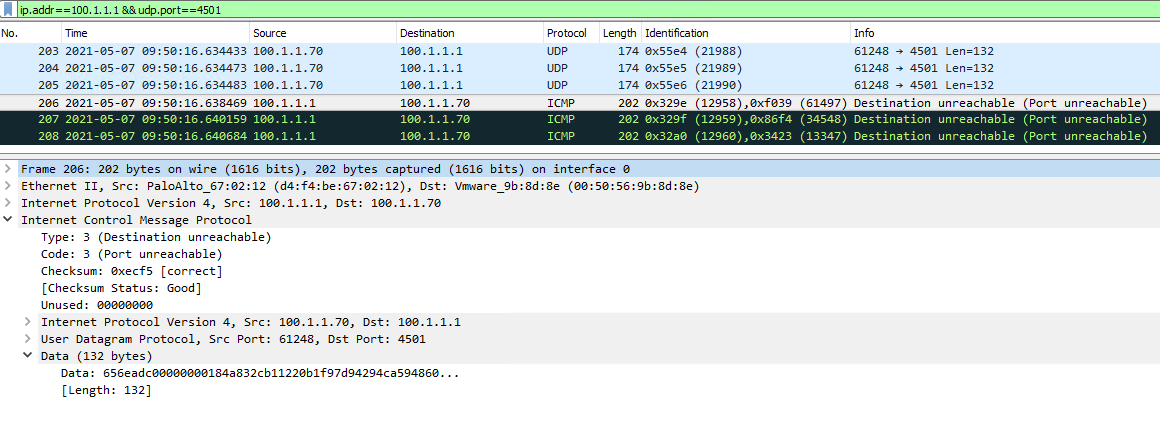Expand outer Internet Protocol Version 4 node
The height and width of the screenshot is (421, 1160).
[7, 203]
